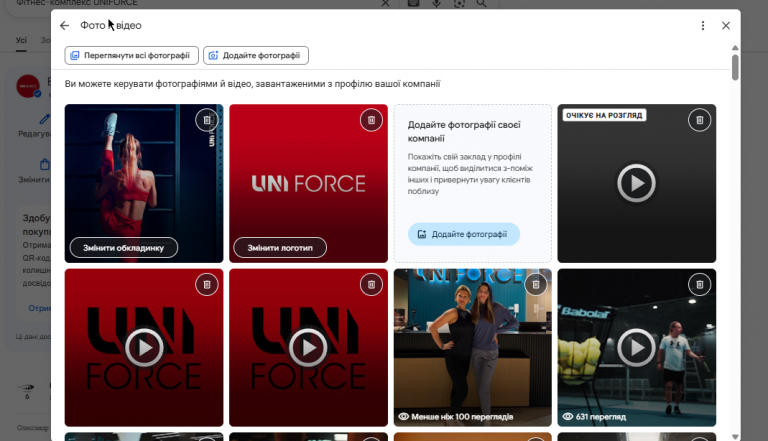The width and height of the screenshot is (768, 441).
Task: Play second UNI FORCE logo video in second row
Action: (x=308, y=347)
